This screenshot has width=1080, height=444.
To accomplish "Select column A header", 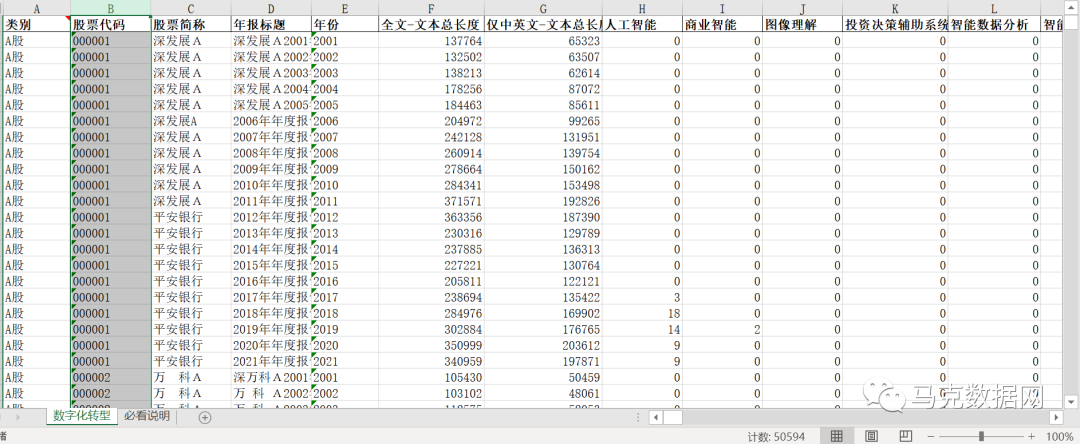I will tap(37, 8).
